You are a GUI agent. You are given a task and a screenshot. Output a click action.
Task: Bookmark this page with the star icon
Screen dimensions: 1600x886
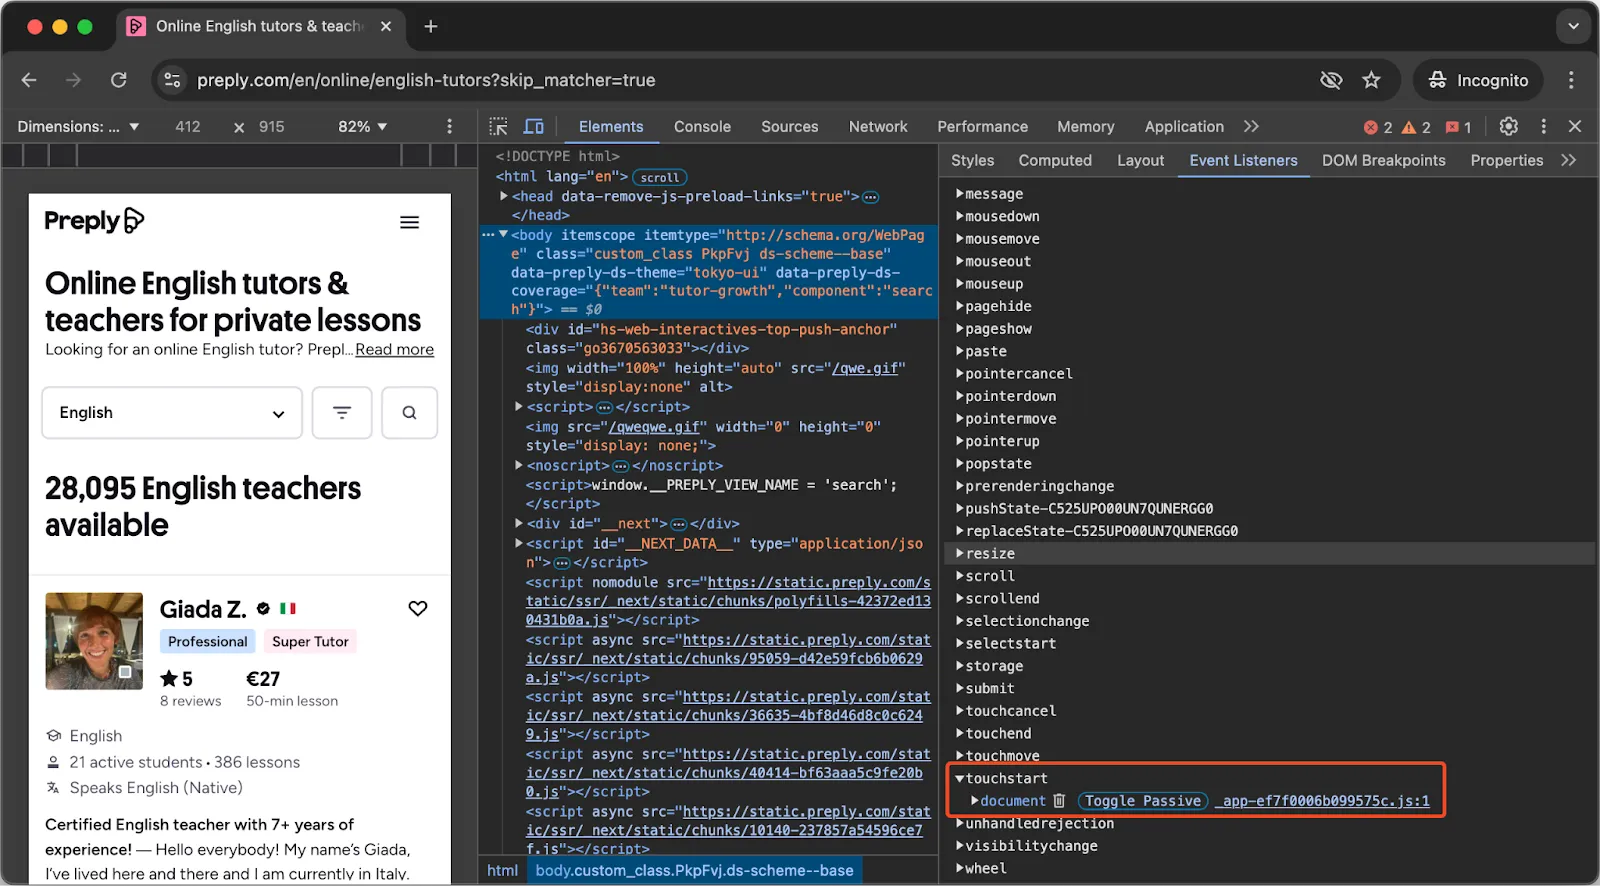(1371, 80)
